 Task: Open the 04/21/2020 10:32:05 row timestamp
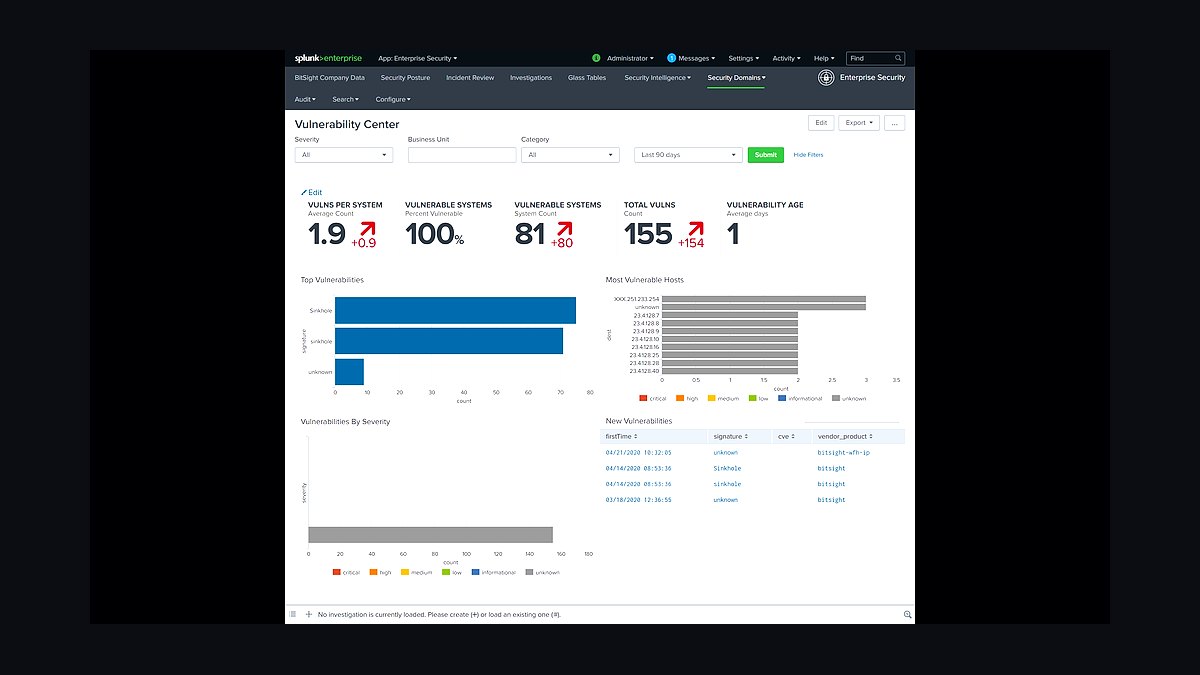[x=638, y=452]
